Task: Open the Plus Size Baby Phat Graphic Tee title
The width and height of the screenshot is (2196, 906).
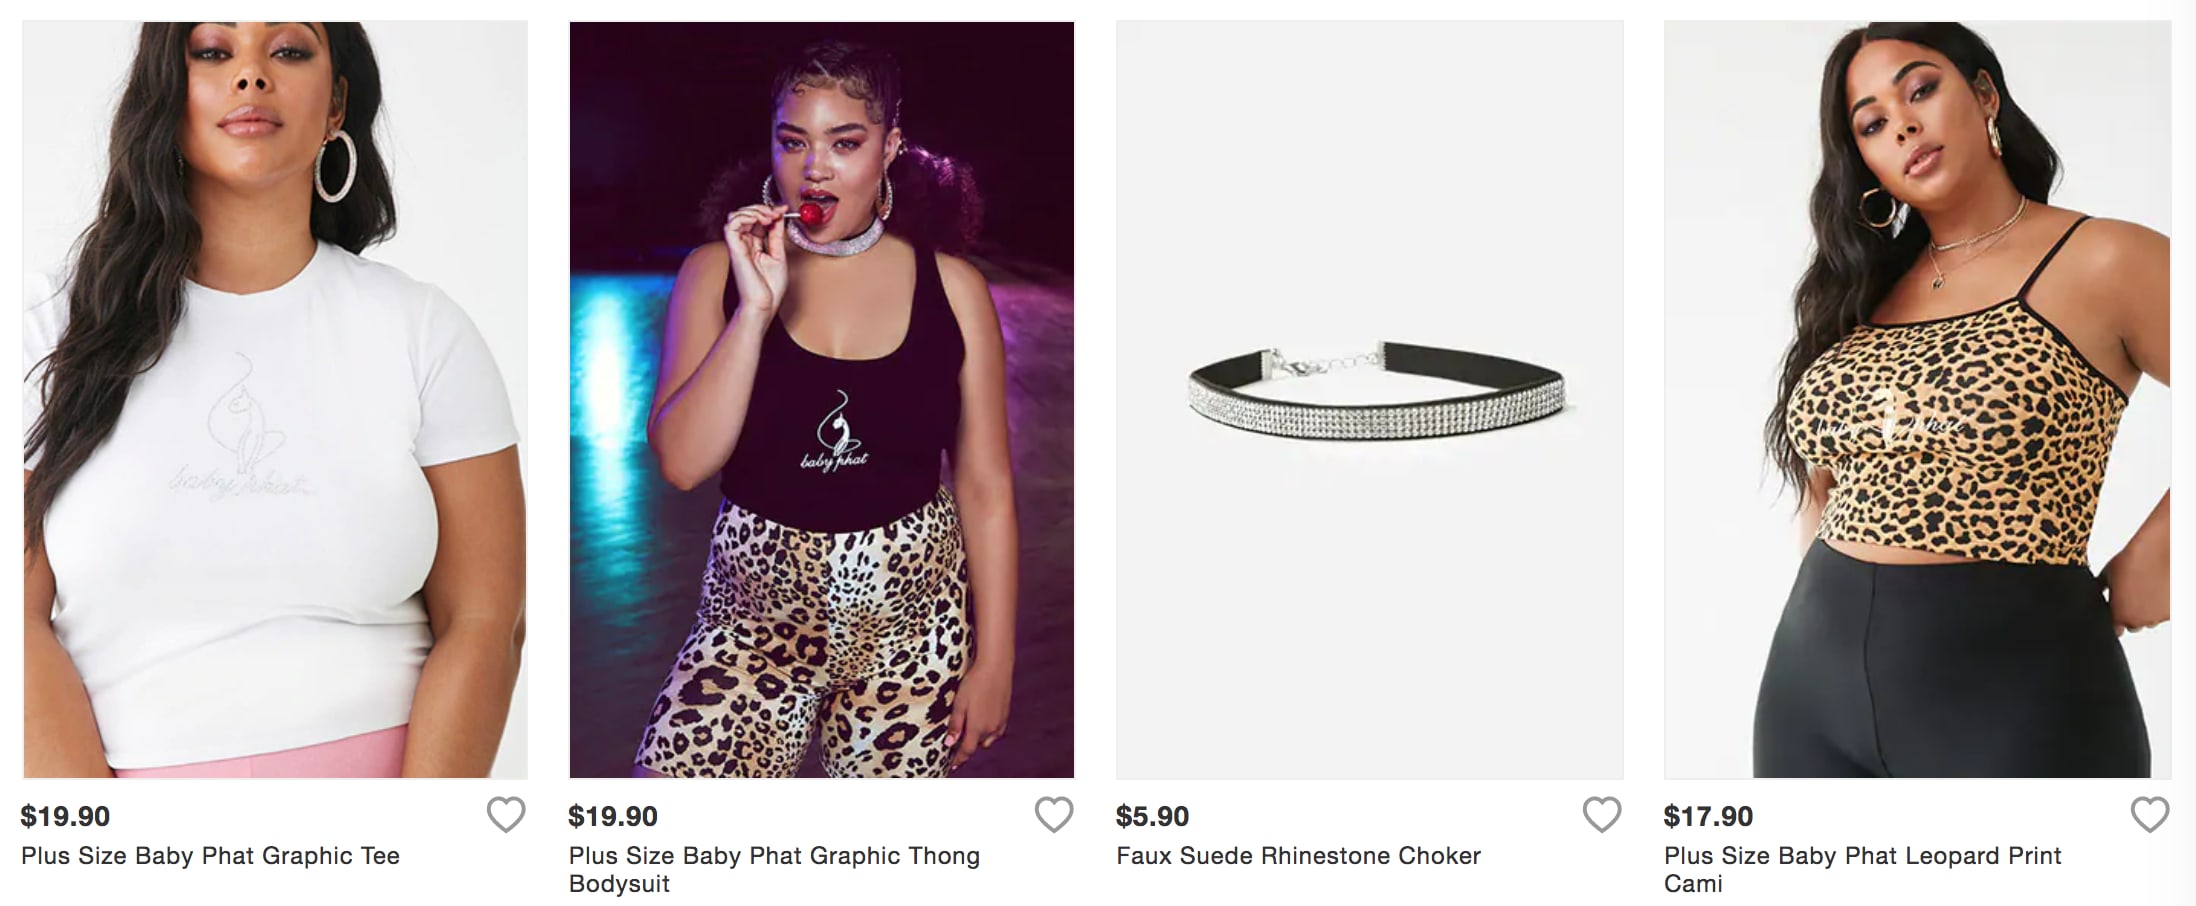Action: click(x=210, y=856)
